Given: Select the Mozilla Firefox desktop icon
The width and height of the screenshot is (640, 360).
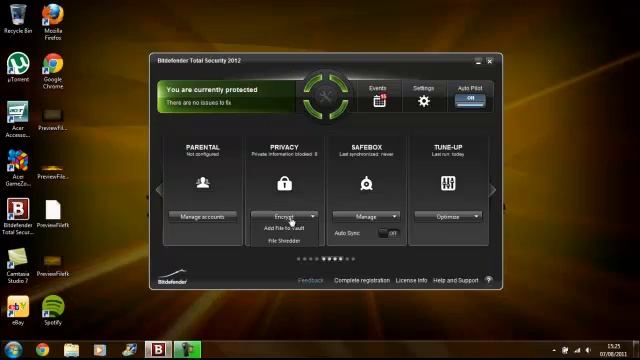Looking at the screenshot, I should [53, 22].
